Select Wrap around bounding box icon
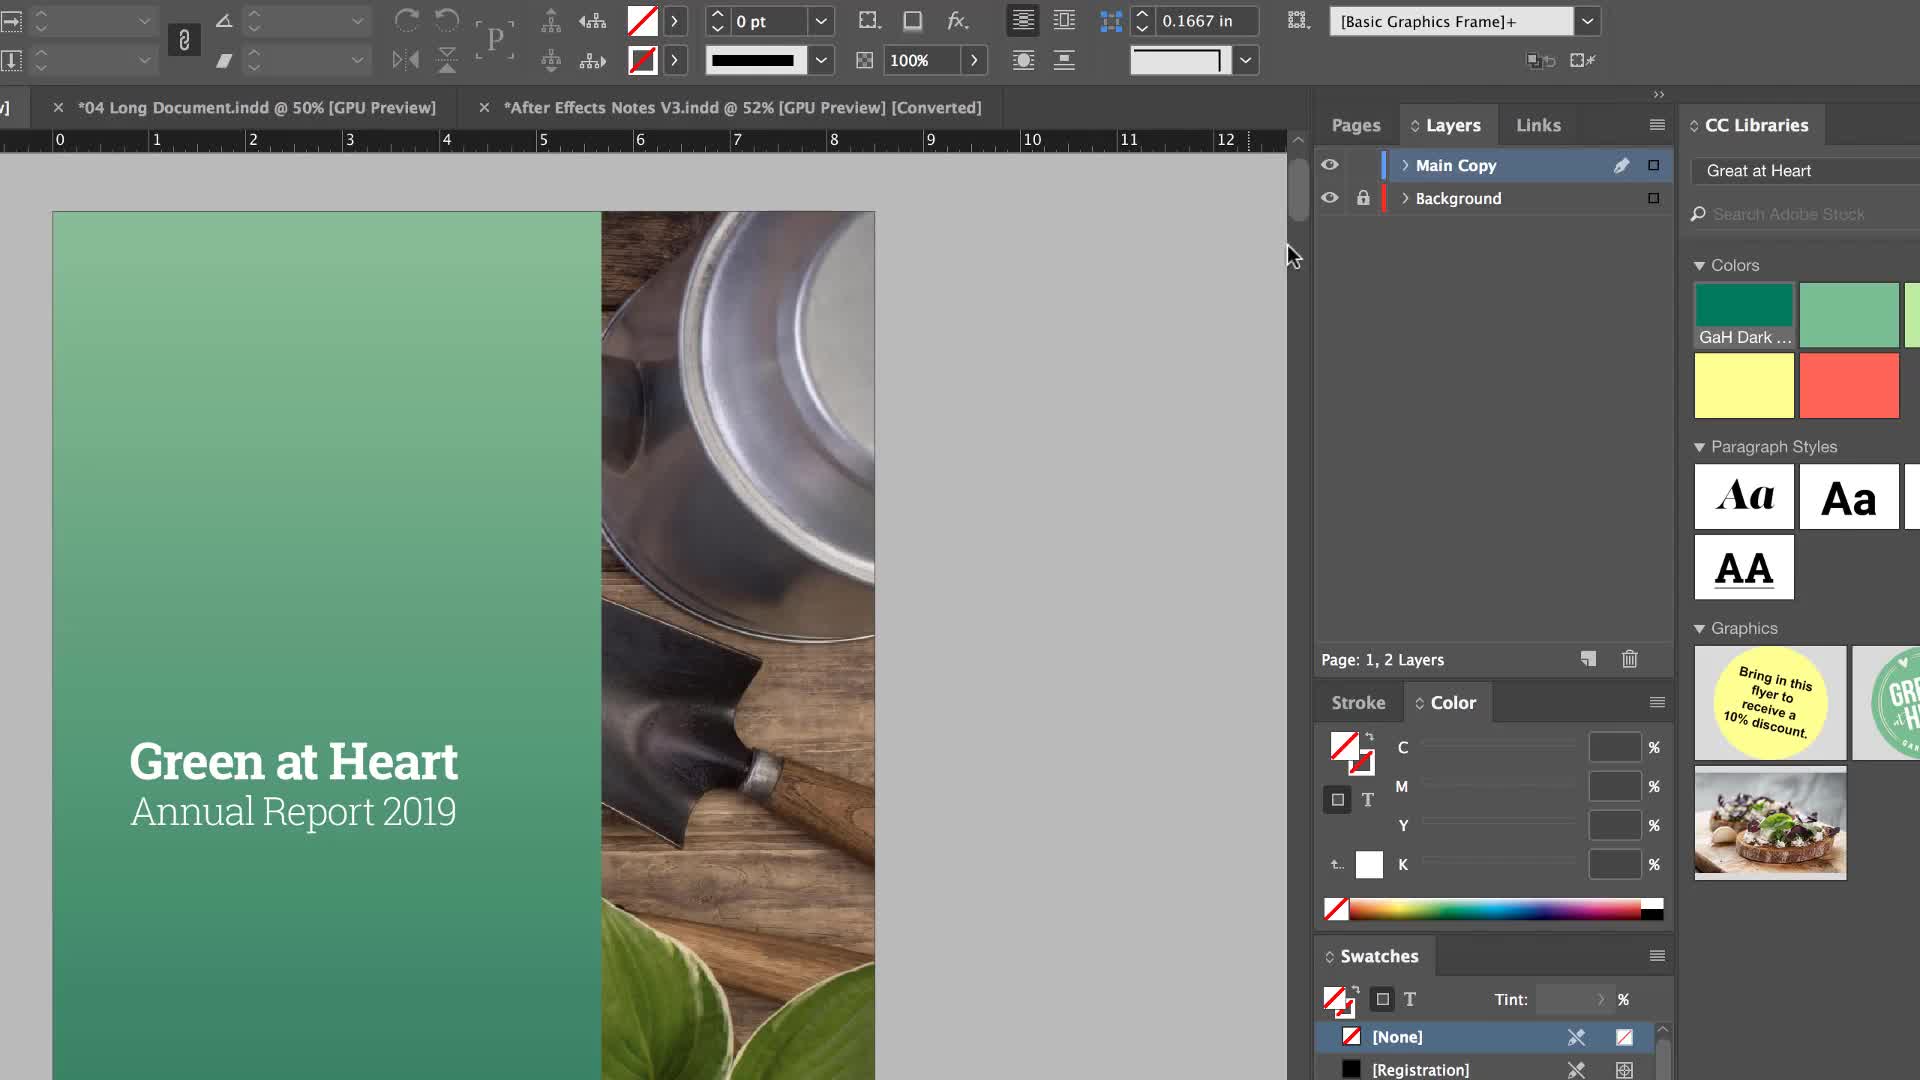1920x1080 pixels. click(x=1064, y=20)
